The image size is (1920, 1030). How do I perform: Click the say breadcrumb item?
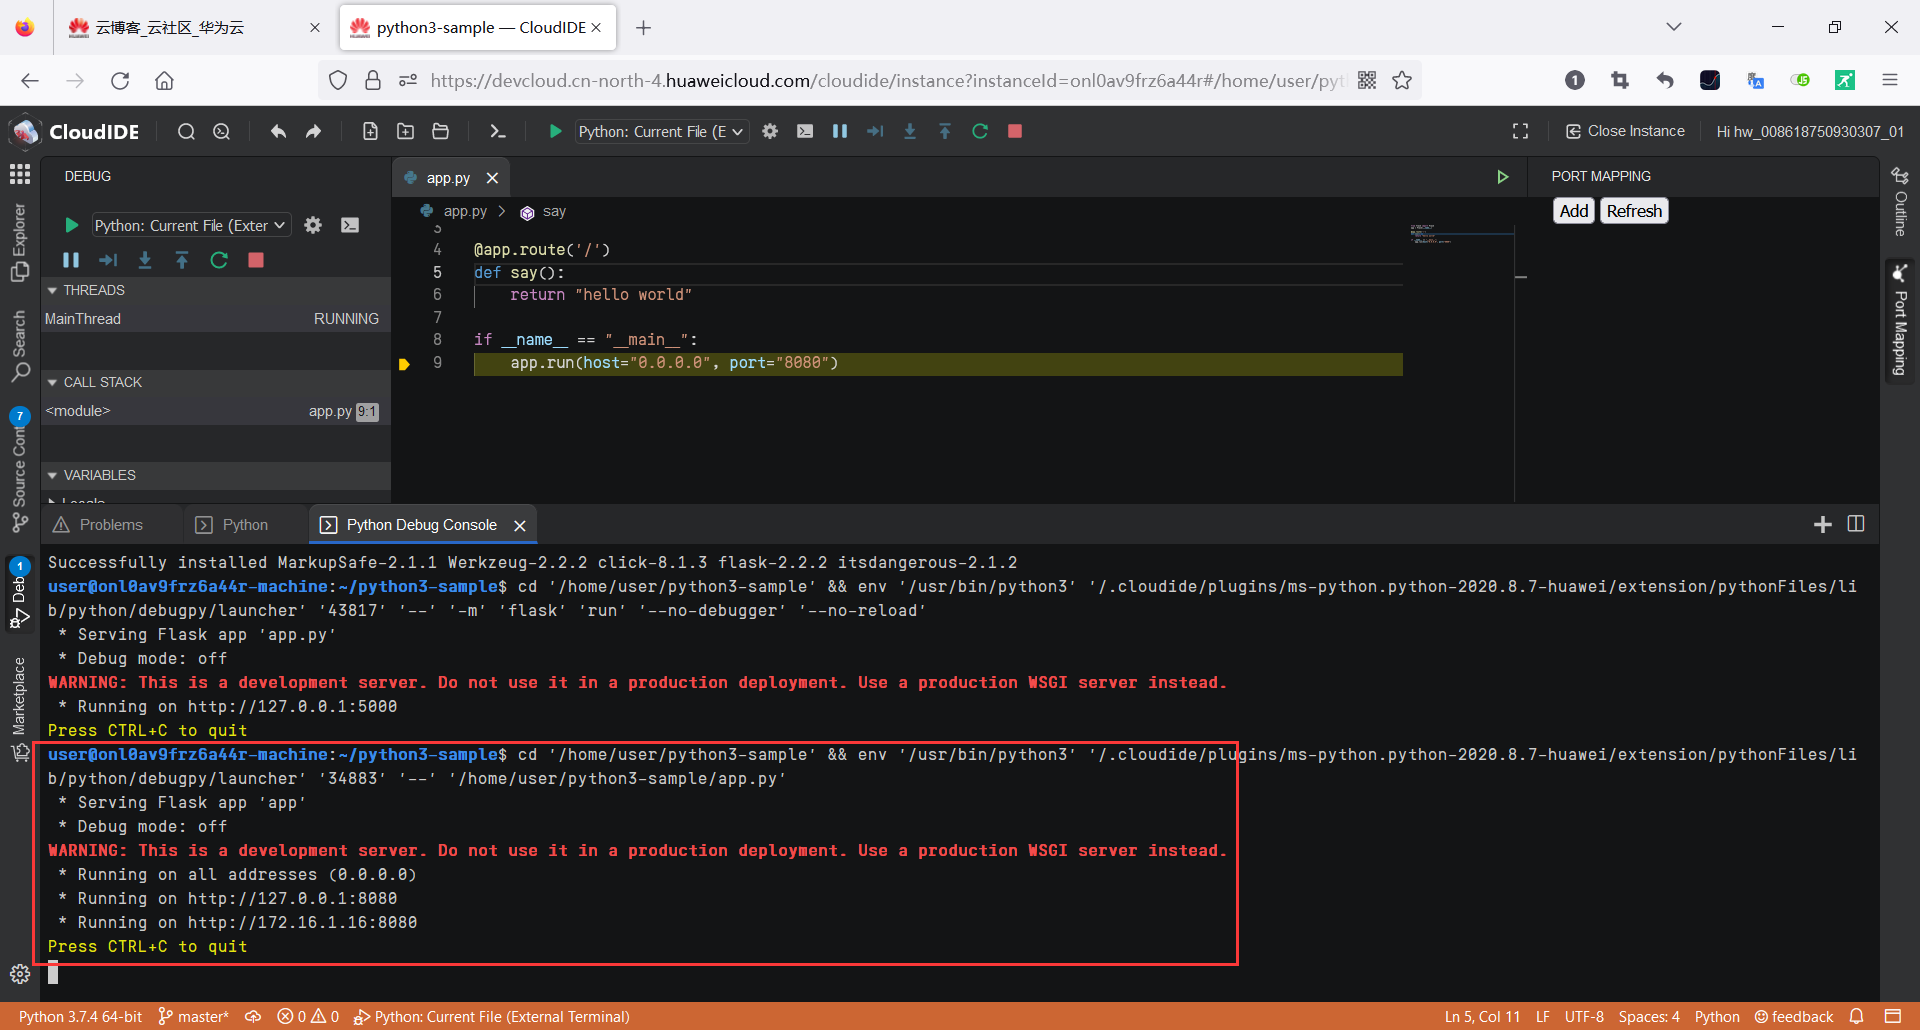[544, 212]
